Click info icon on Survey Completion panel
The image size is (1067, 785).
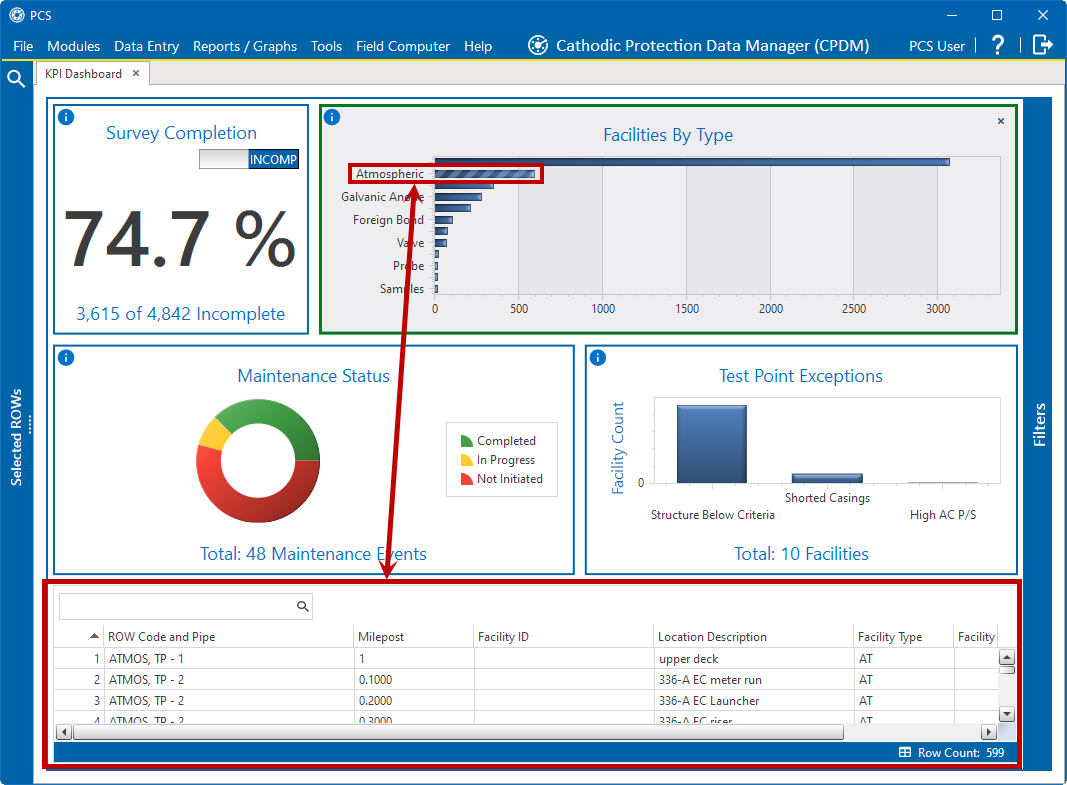point(66,117)
